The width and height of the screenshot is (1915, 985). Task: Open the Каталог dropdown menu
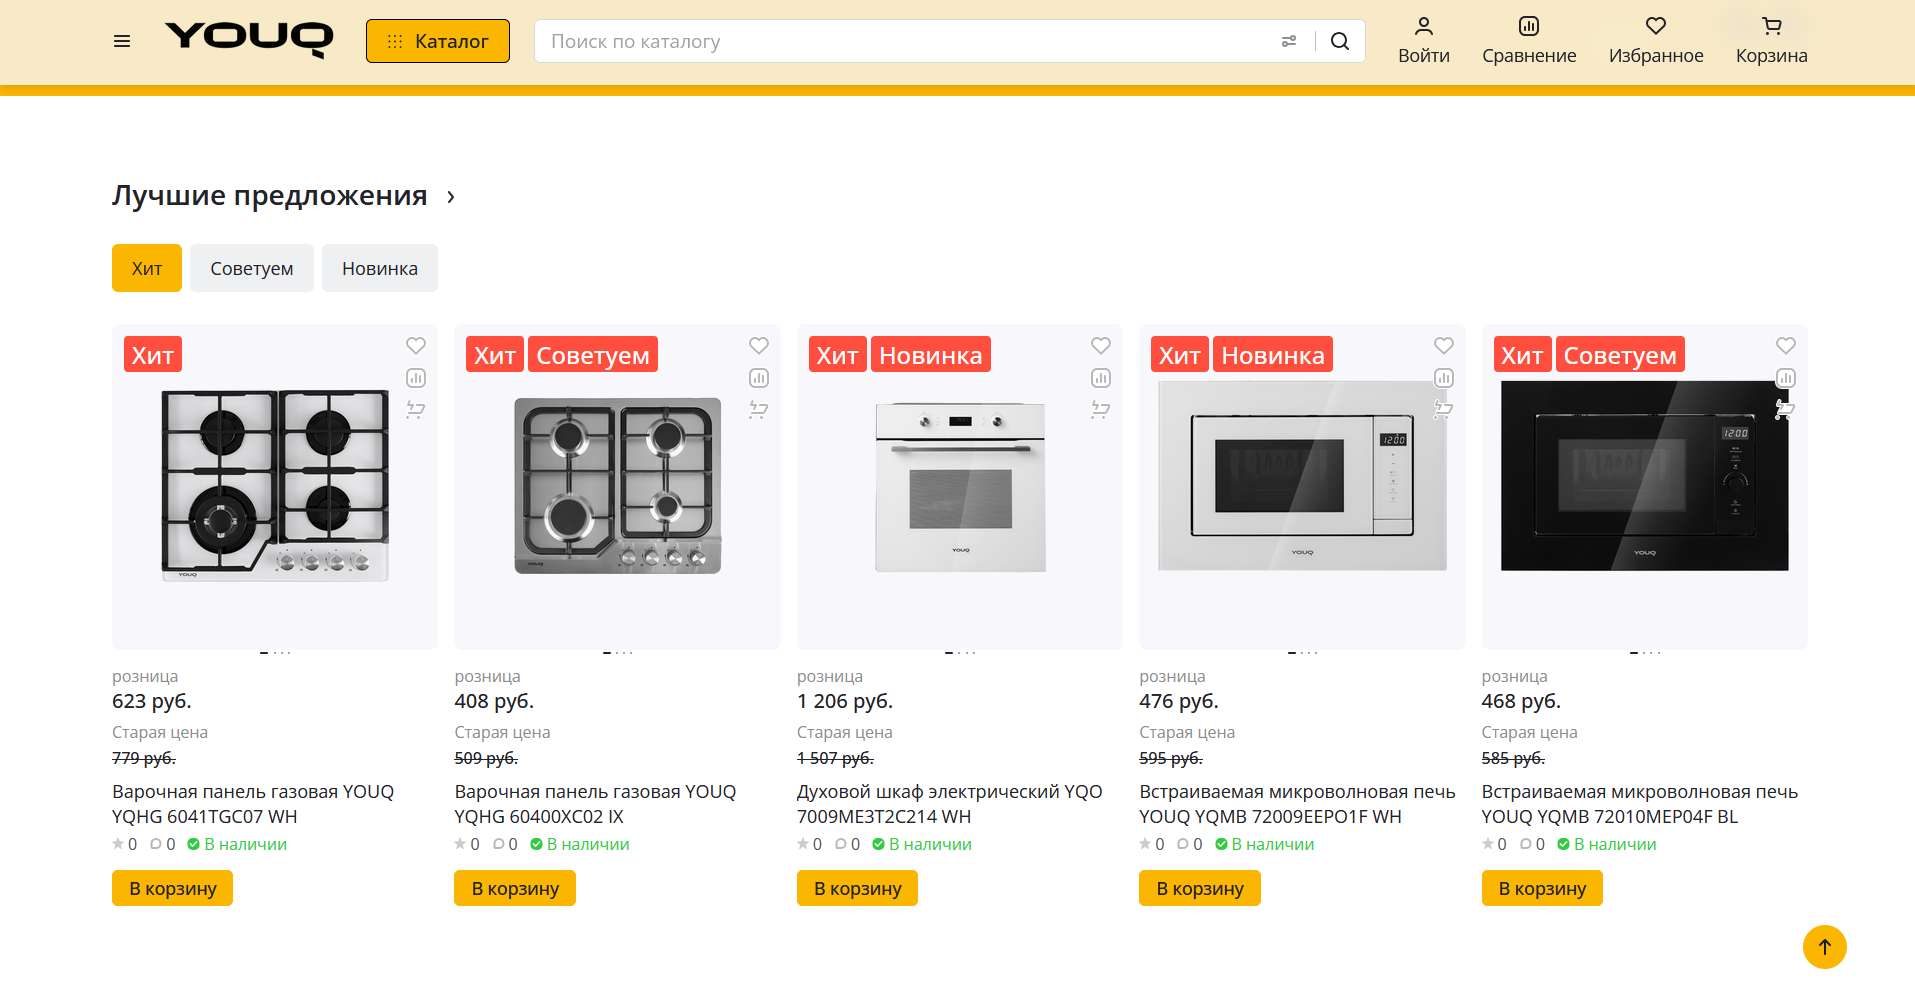pos(438,41)
